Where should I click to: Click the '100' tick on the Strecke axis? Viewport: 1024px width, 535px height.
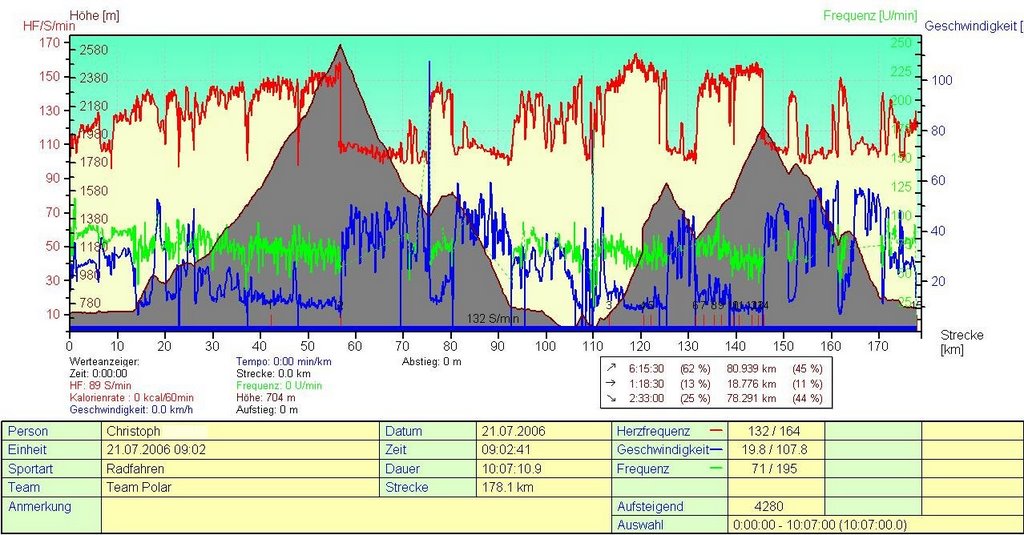(x=545, y=346)
